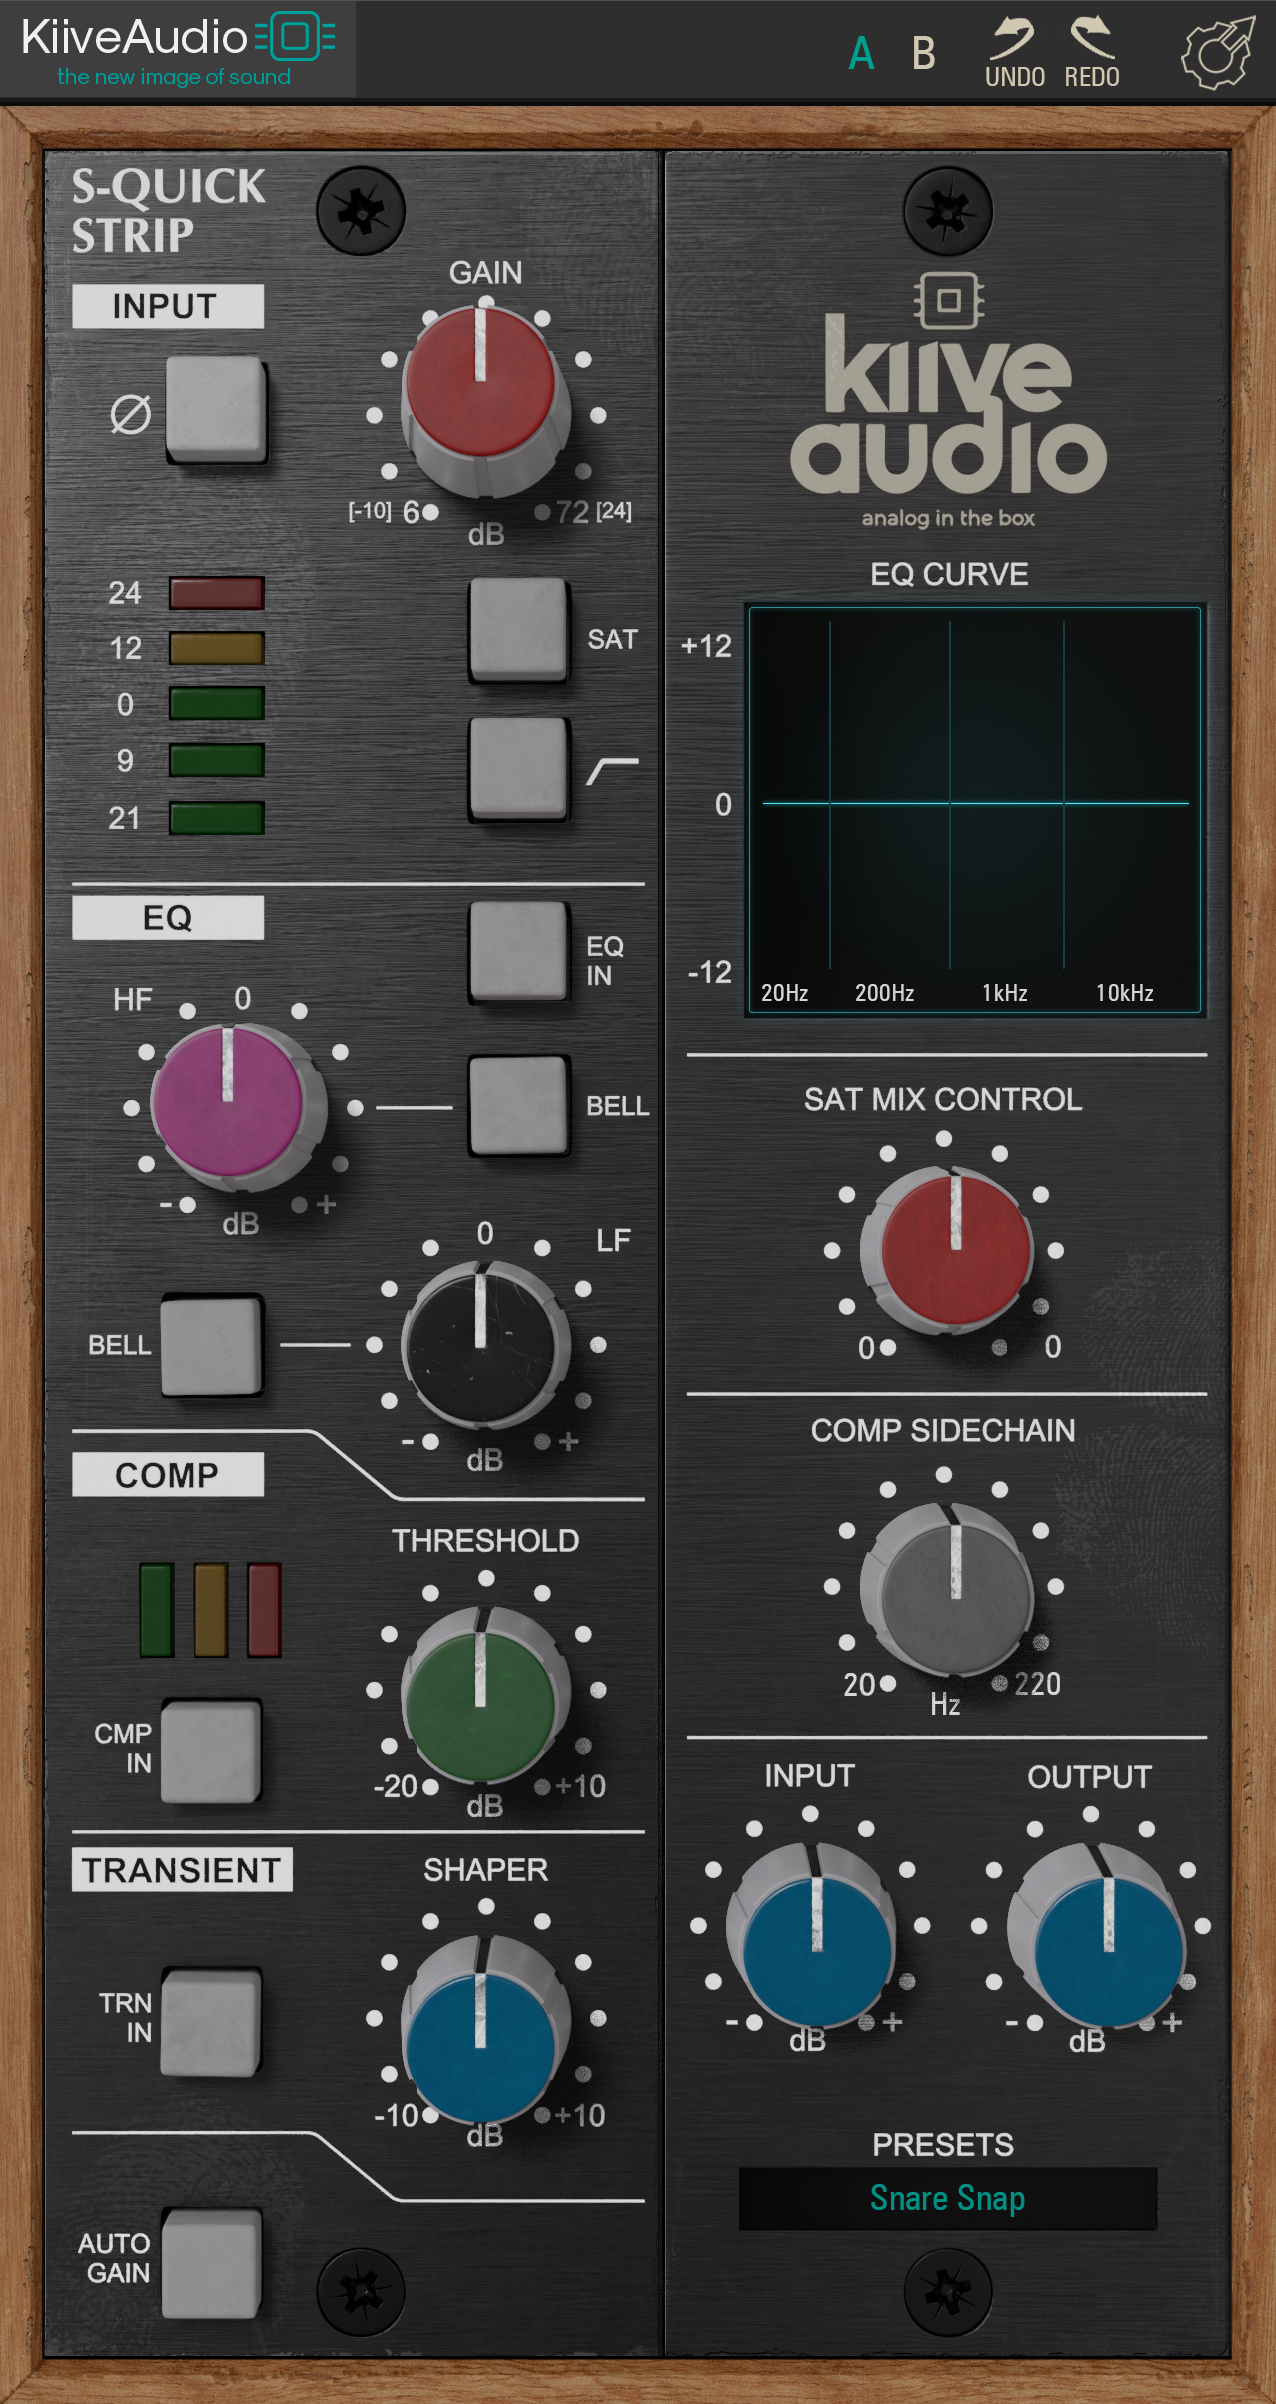Click the red compressor gain reduction LED
Screen dimensions: 1276x2404
pos(264,1610)
